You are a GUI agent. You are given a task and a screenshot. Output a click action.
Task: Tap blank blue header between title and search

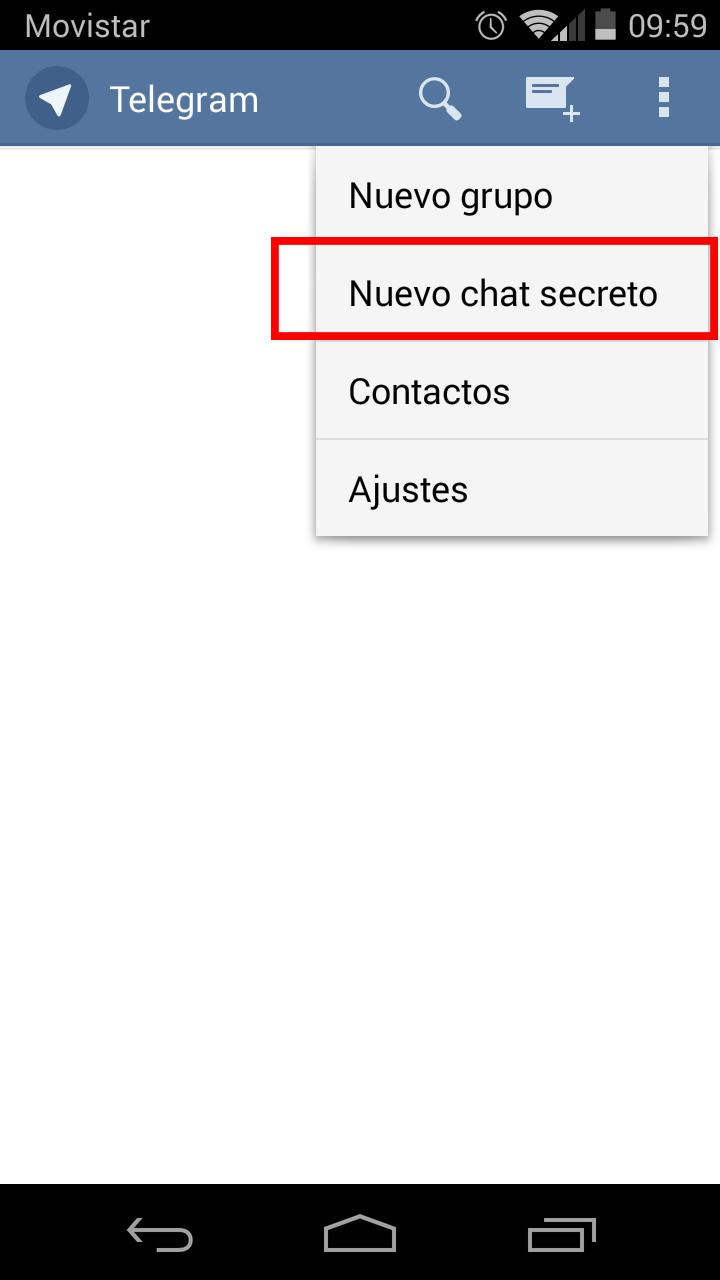click(338, 98)
